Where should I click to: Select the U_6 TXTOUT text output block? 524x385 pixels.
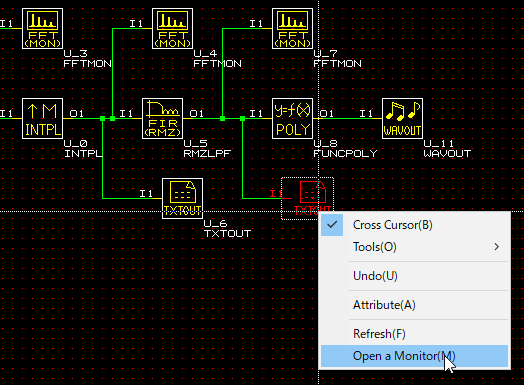pyautogui.click(x=182, y=199)
